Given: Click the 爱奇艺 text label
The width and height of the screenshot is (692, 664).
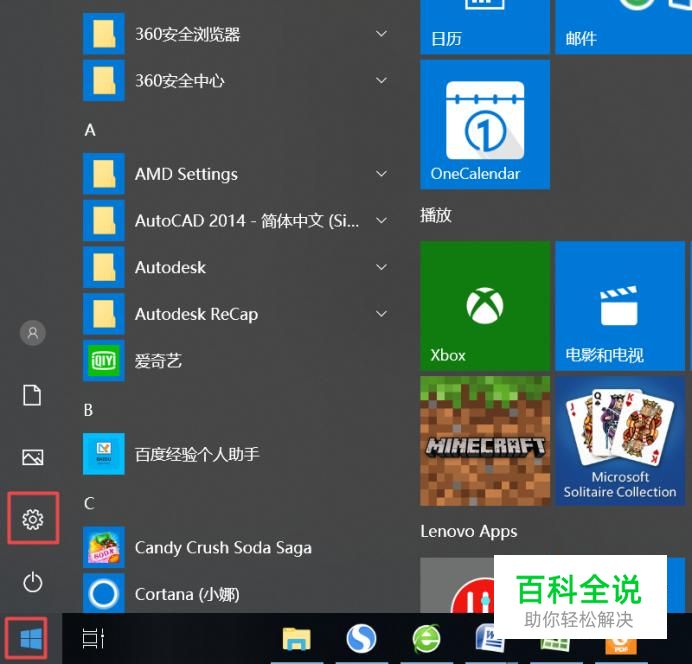Looking at the screenshot, I should pos(158,361).
